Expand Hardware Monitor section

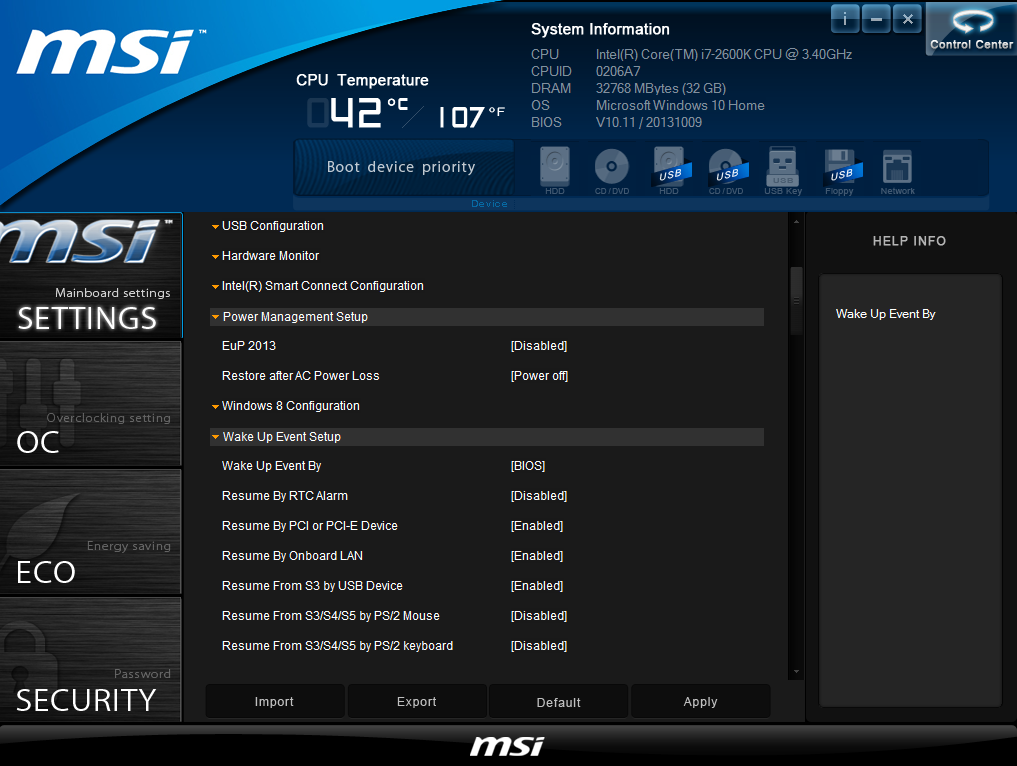pos(265,256)
